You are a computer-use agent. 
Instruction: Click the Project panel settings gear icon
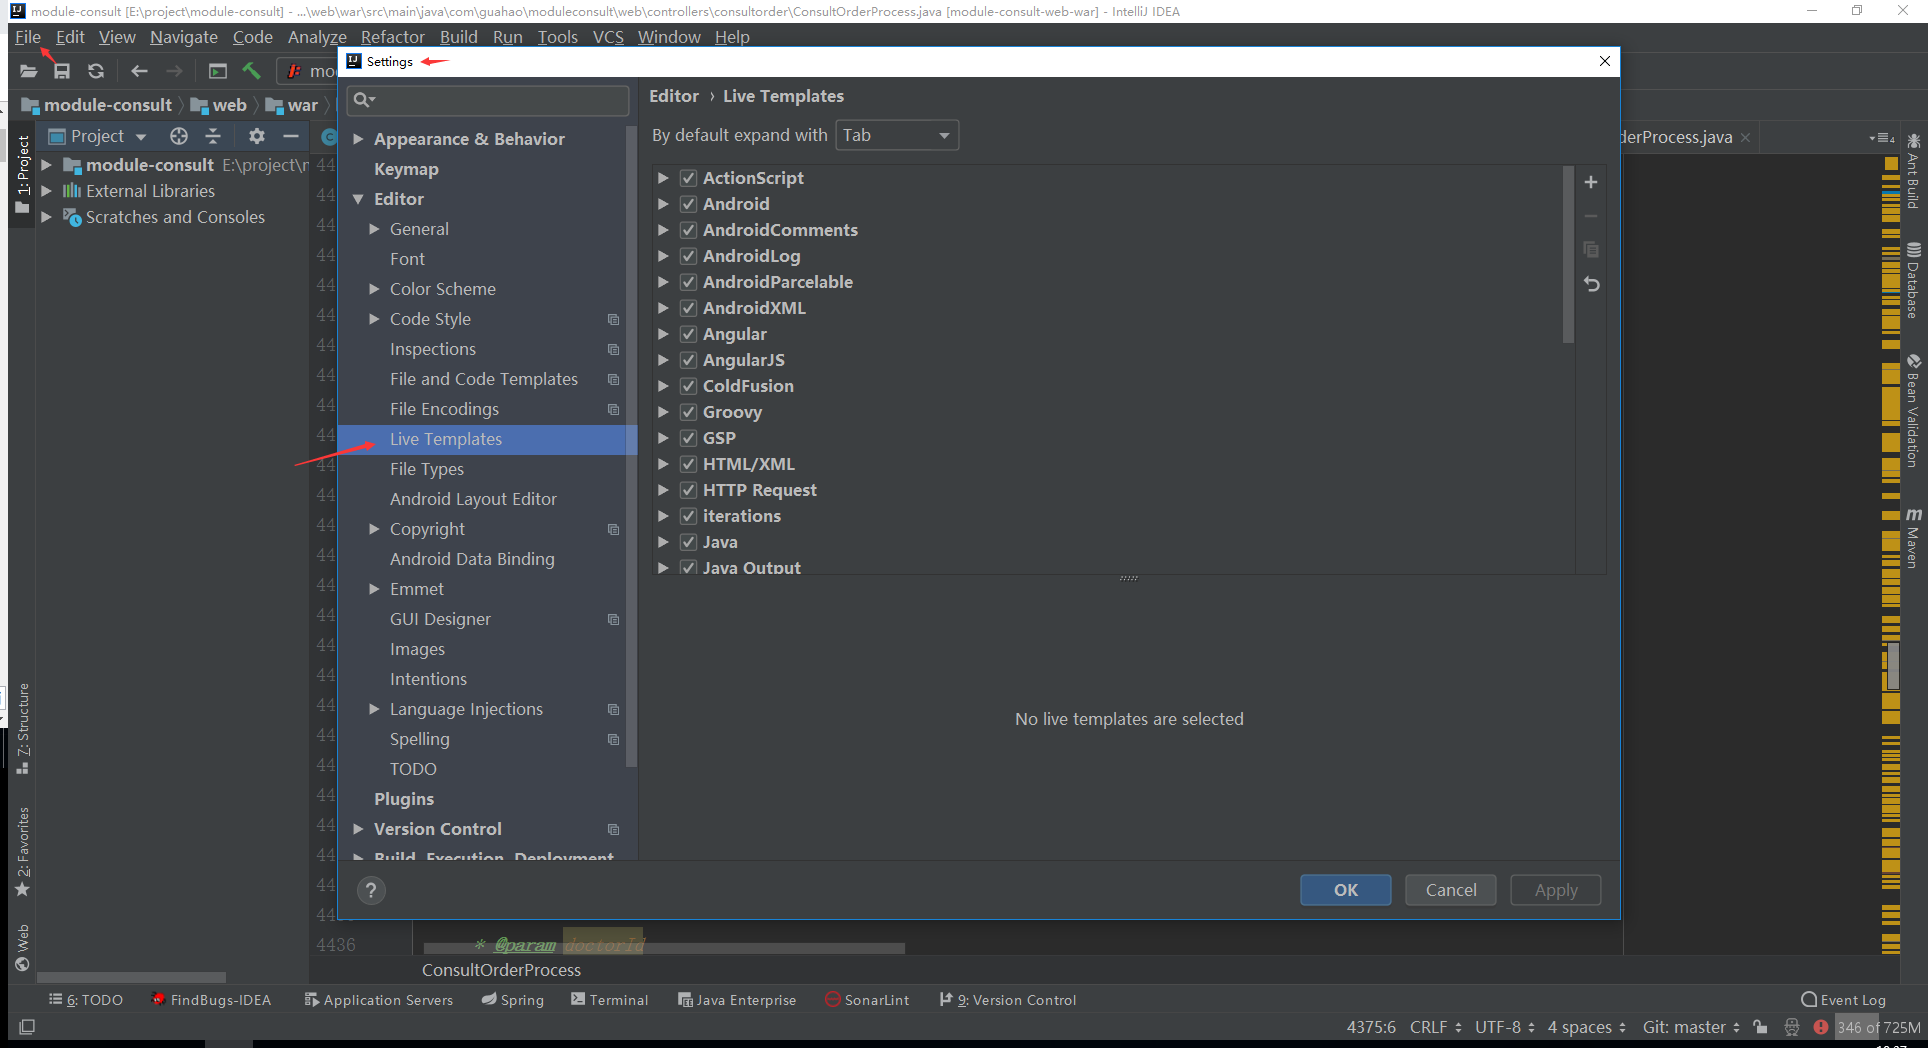click(257, 136)
